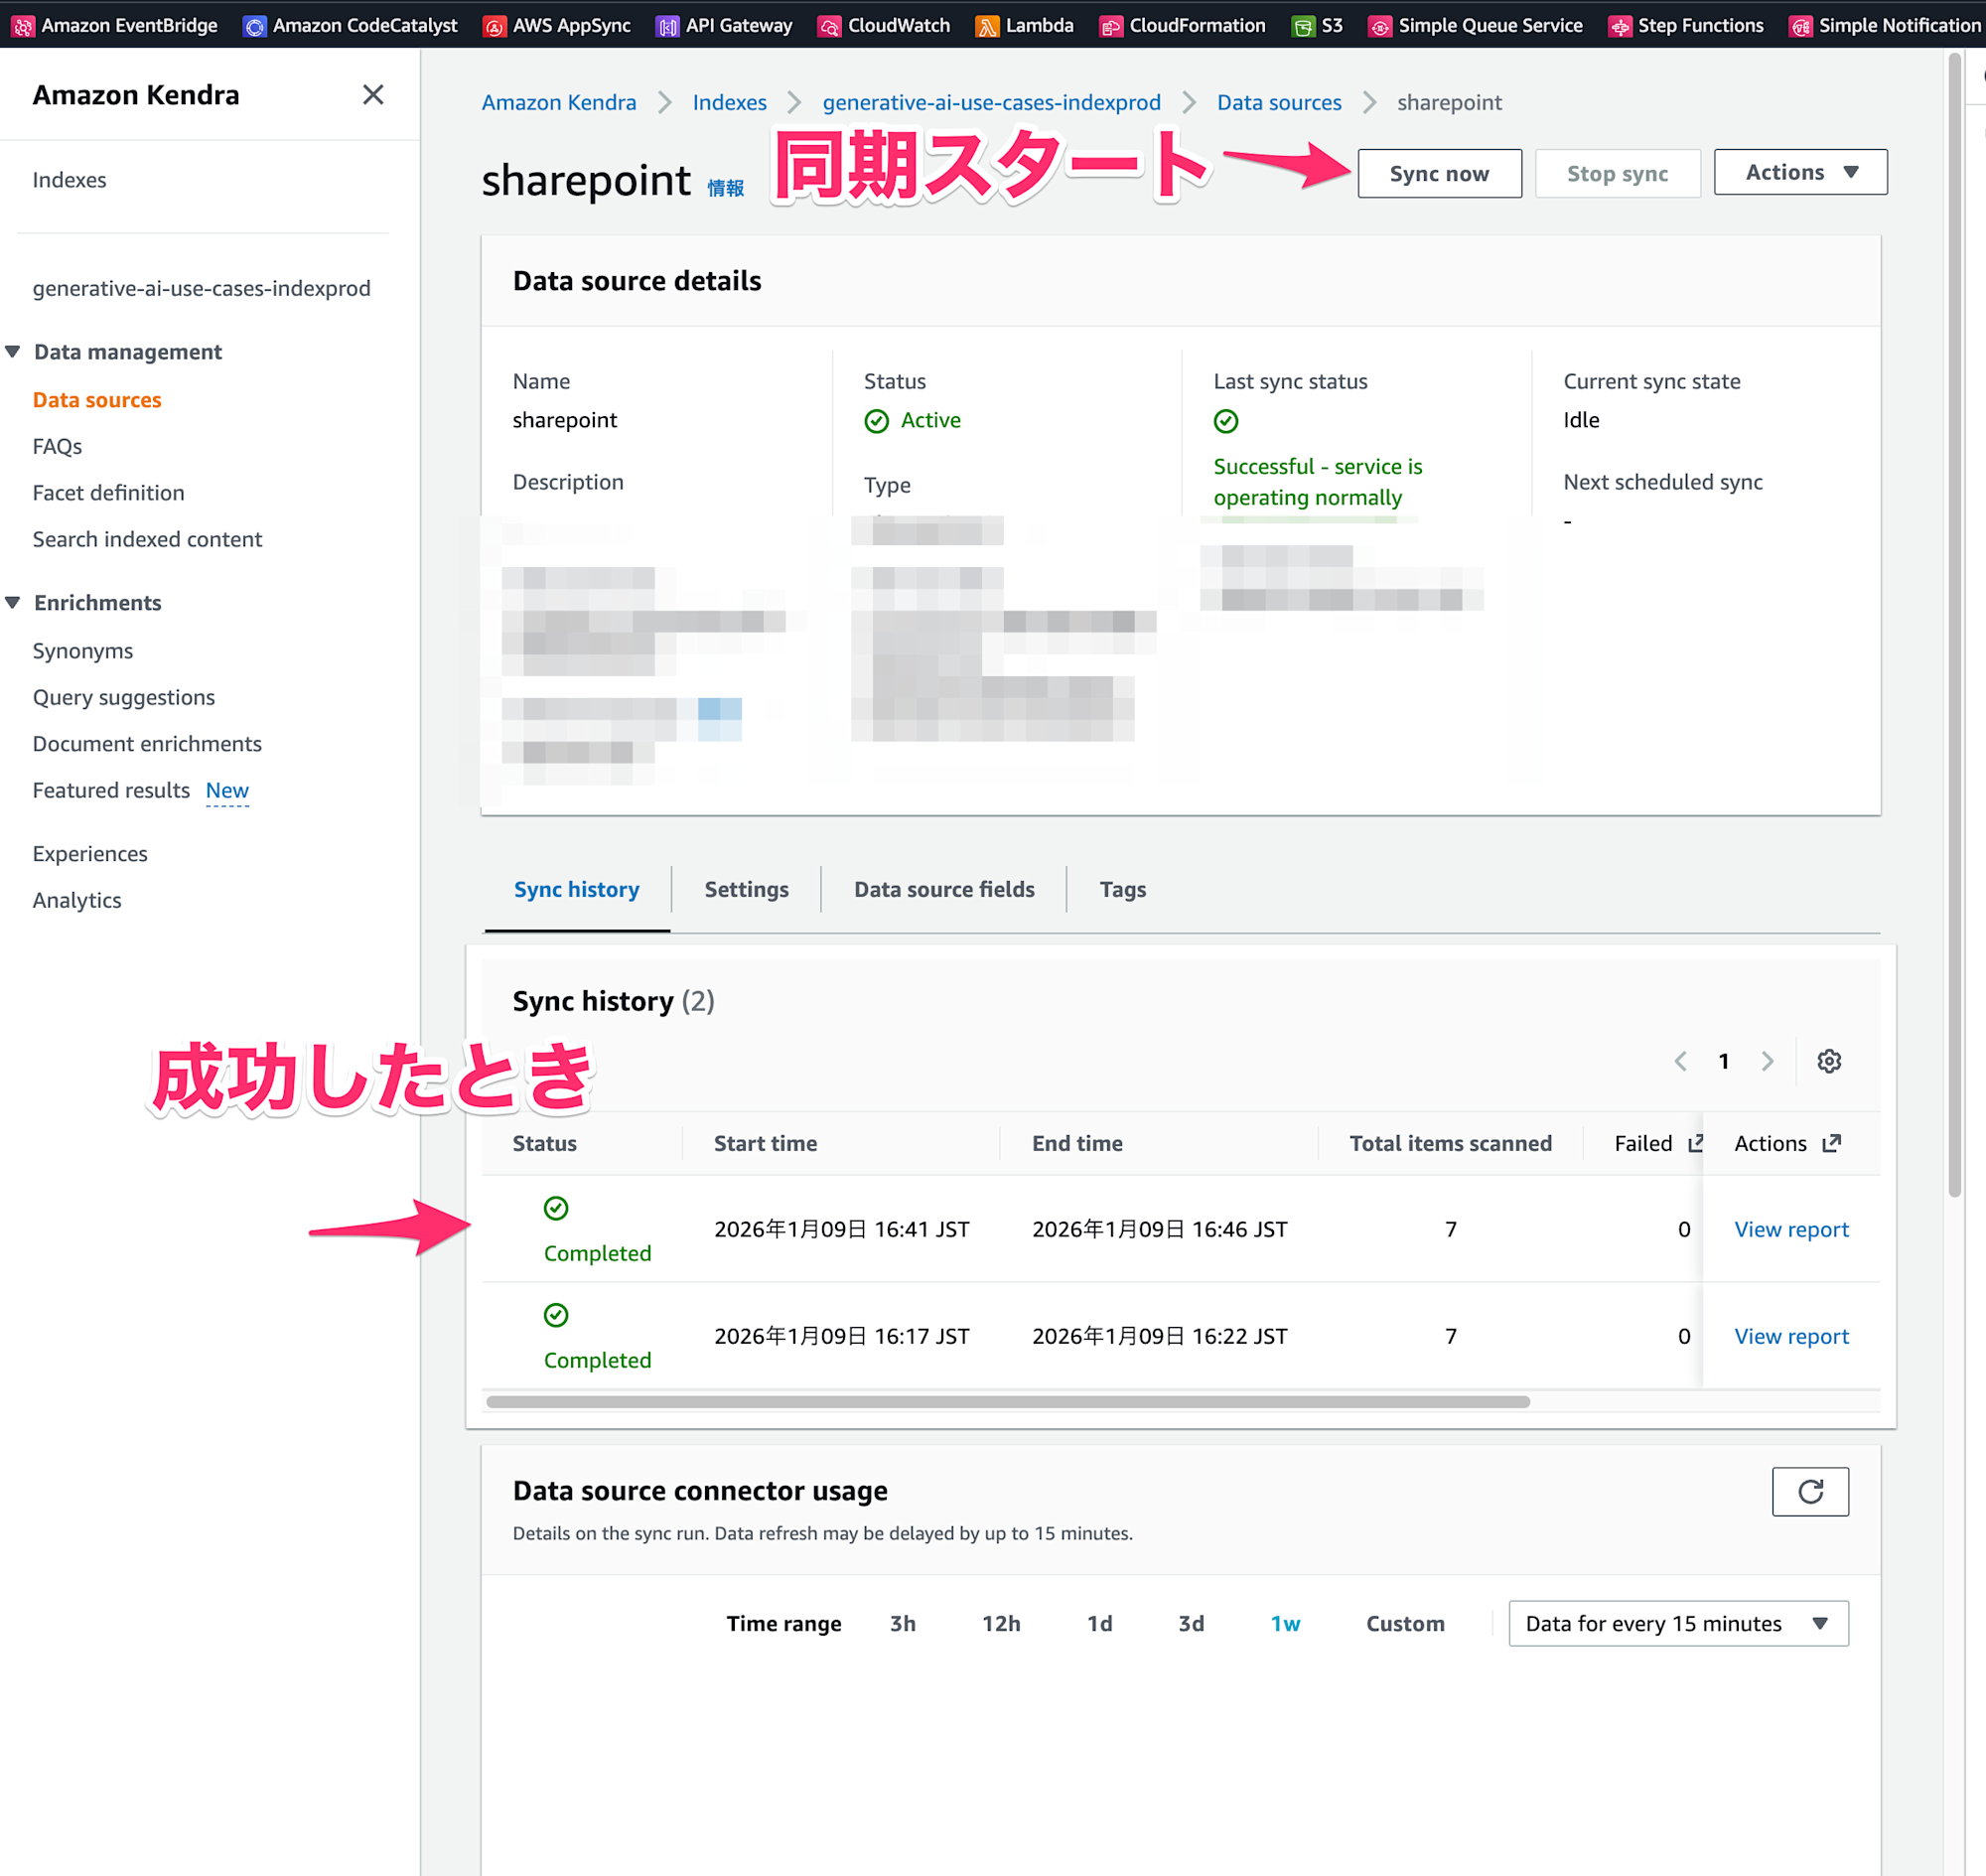Open the Data for every 15 minutes dropdown

pyautogui.click(x=1677, y=1623)
